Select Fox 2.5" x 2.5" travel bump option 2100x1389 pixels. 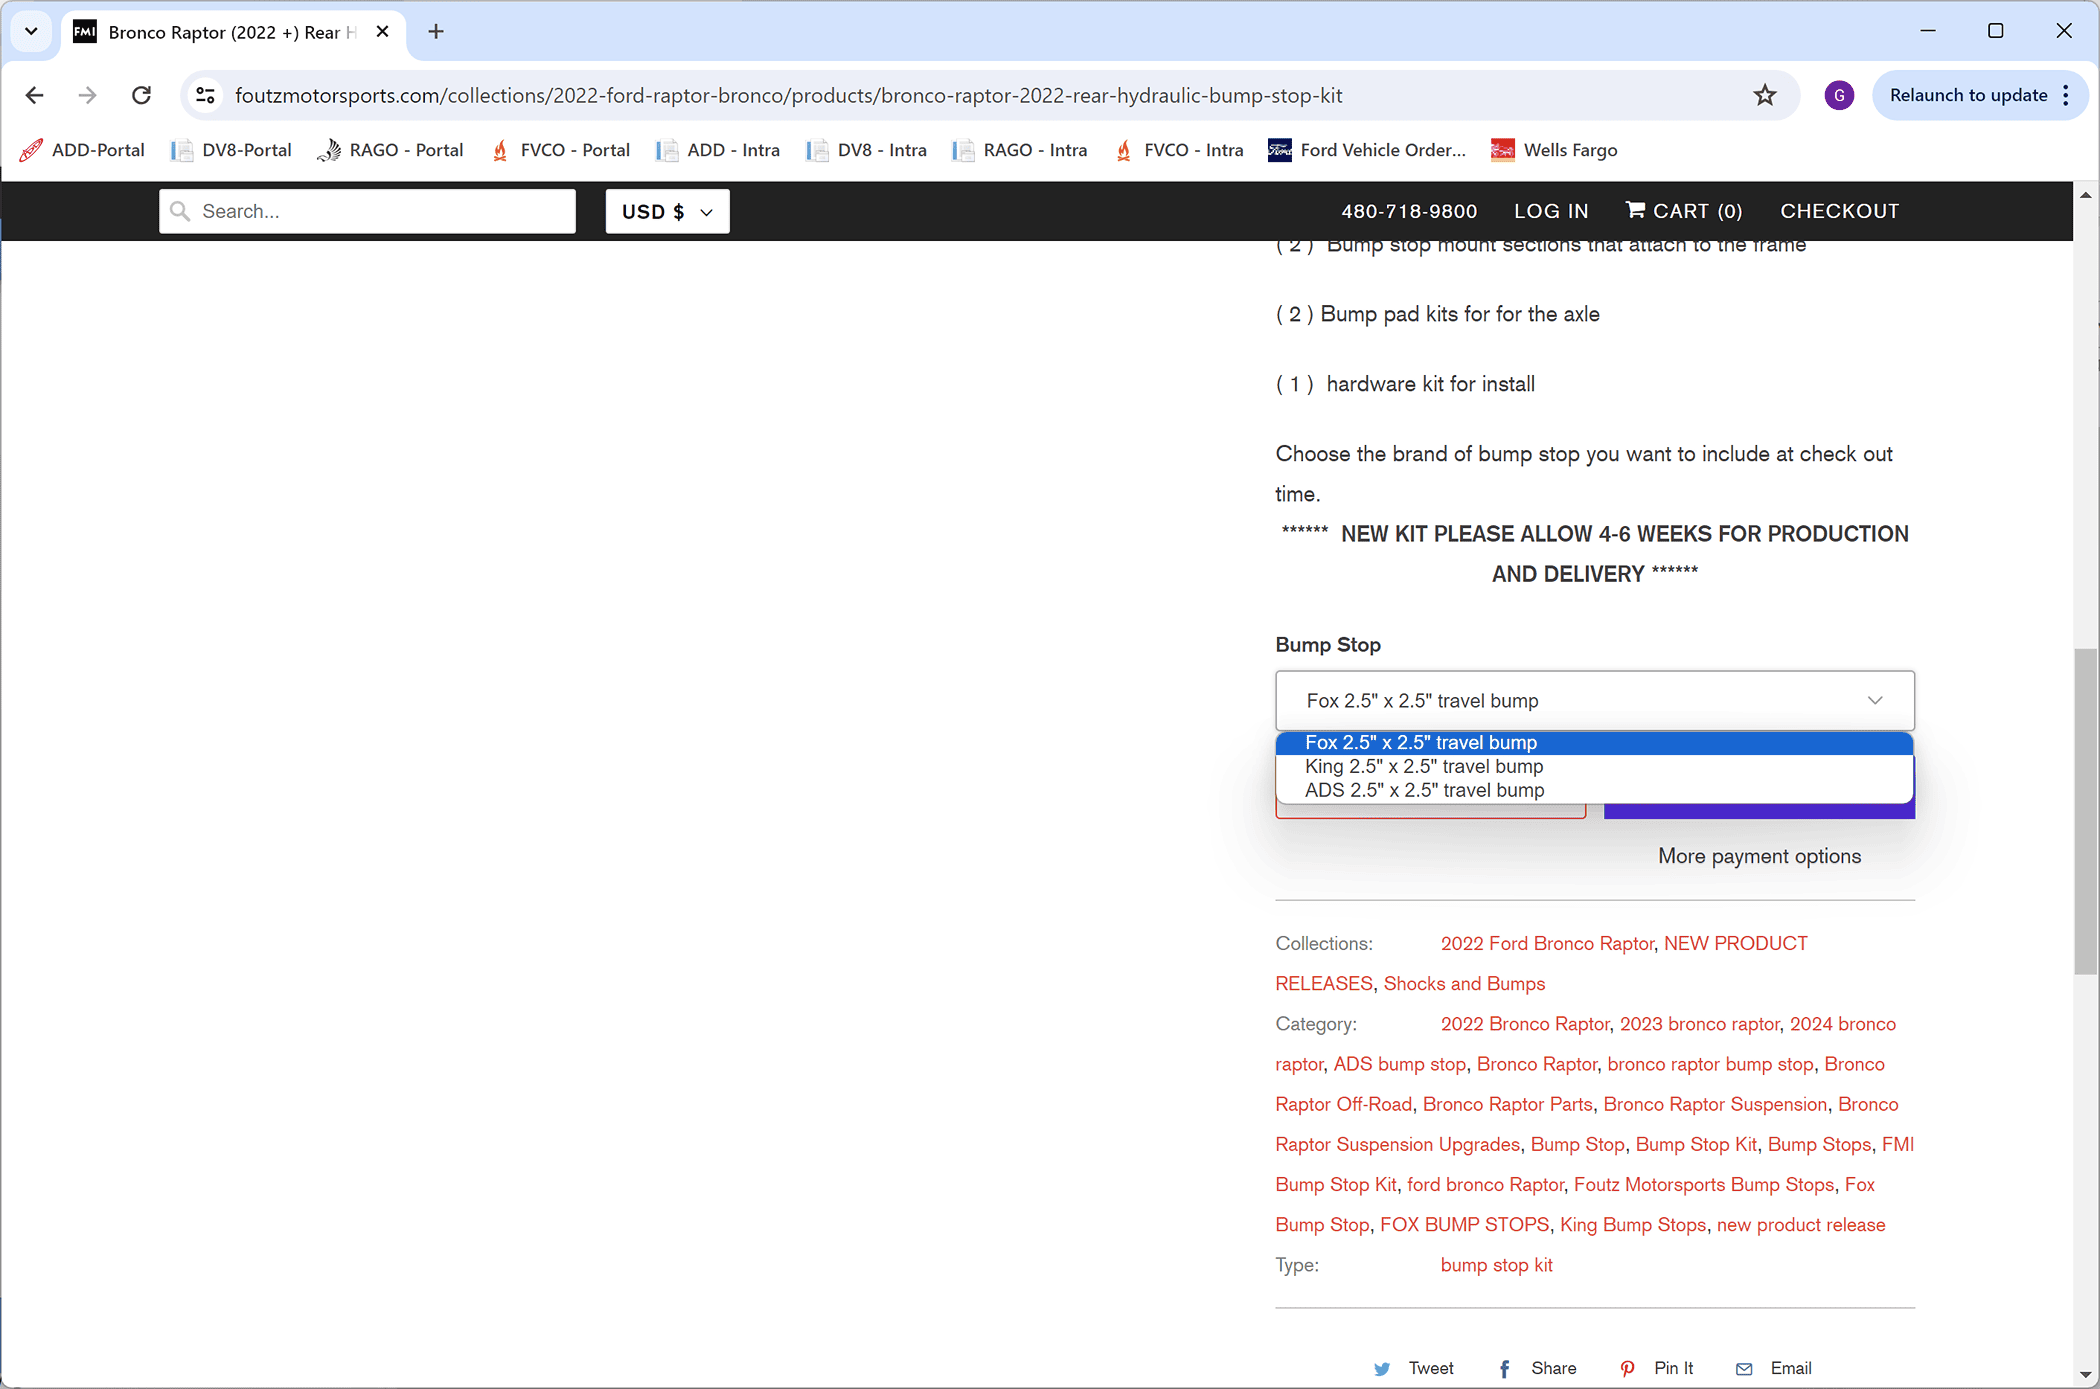[x=1594, y=743]
